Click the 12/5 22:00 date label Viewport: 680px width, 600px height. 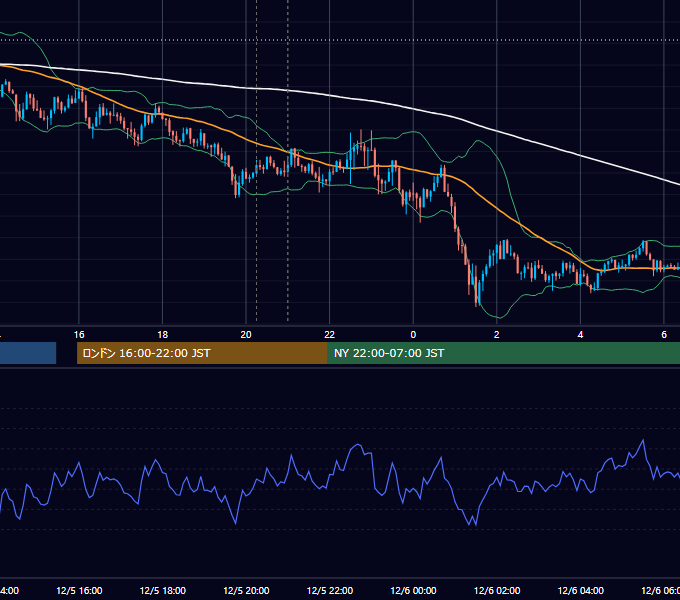(x=330, y=590)
